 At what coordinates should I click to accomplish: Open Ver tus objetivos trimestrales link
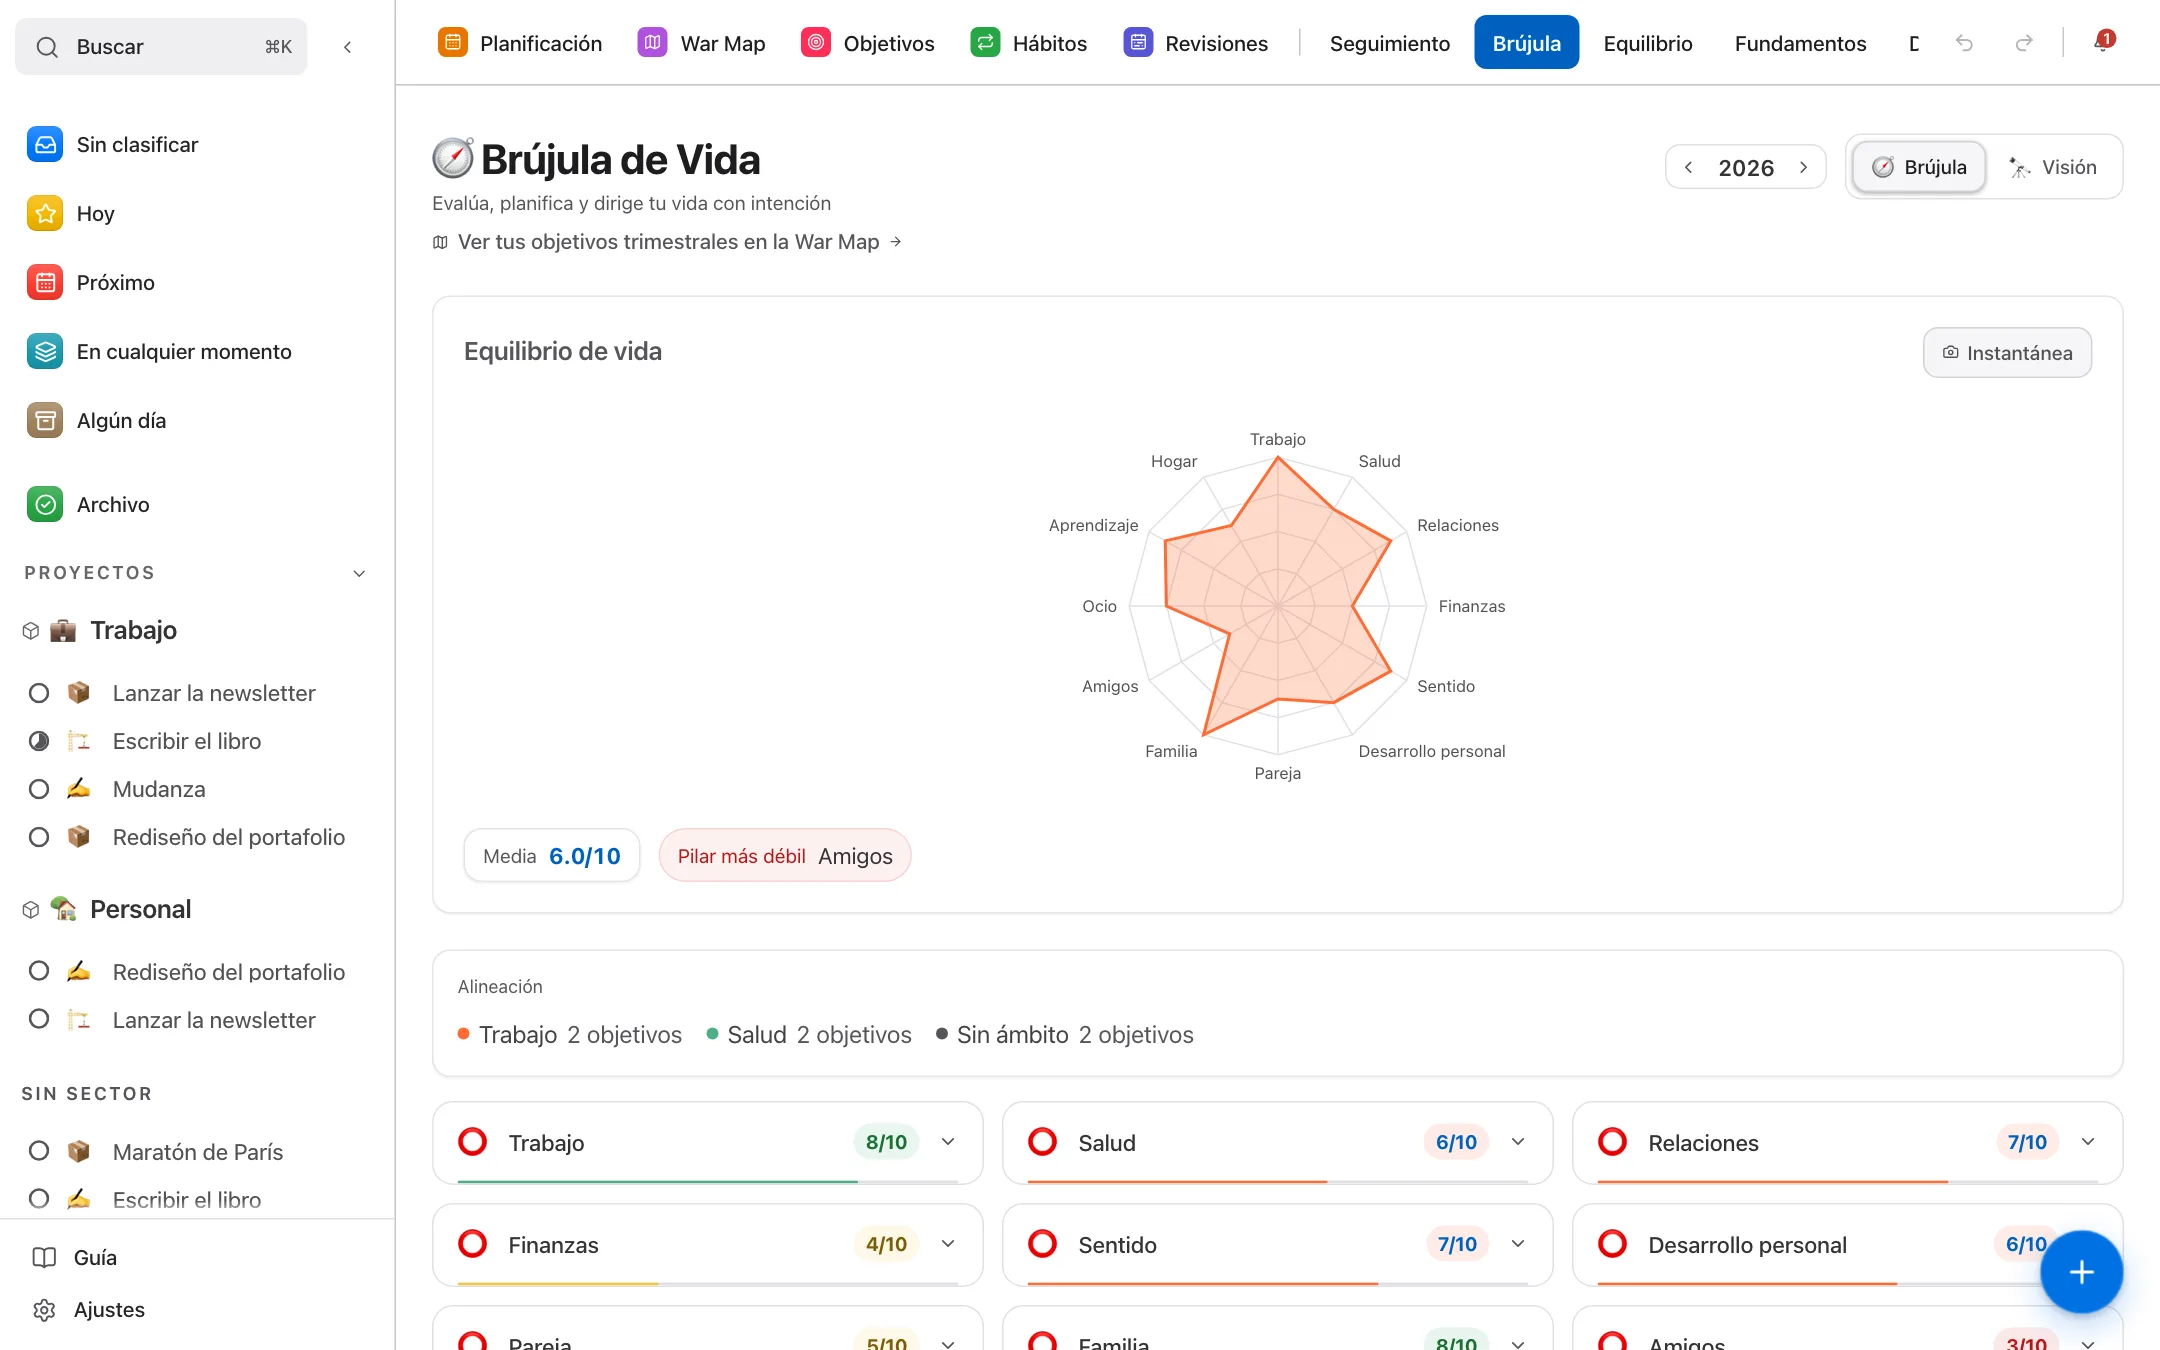pos(668,242)
